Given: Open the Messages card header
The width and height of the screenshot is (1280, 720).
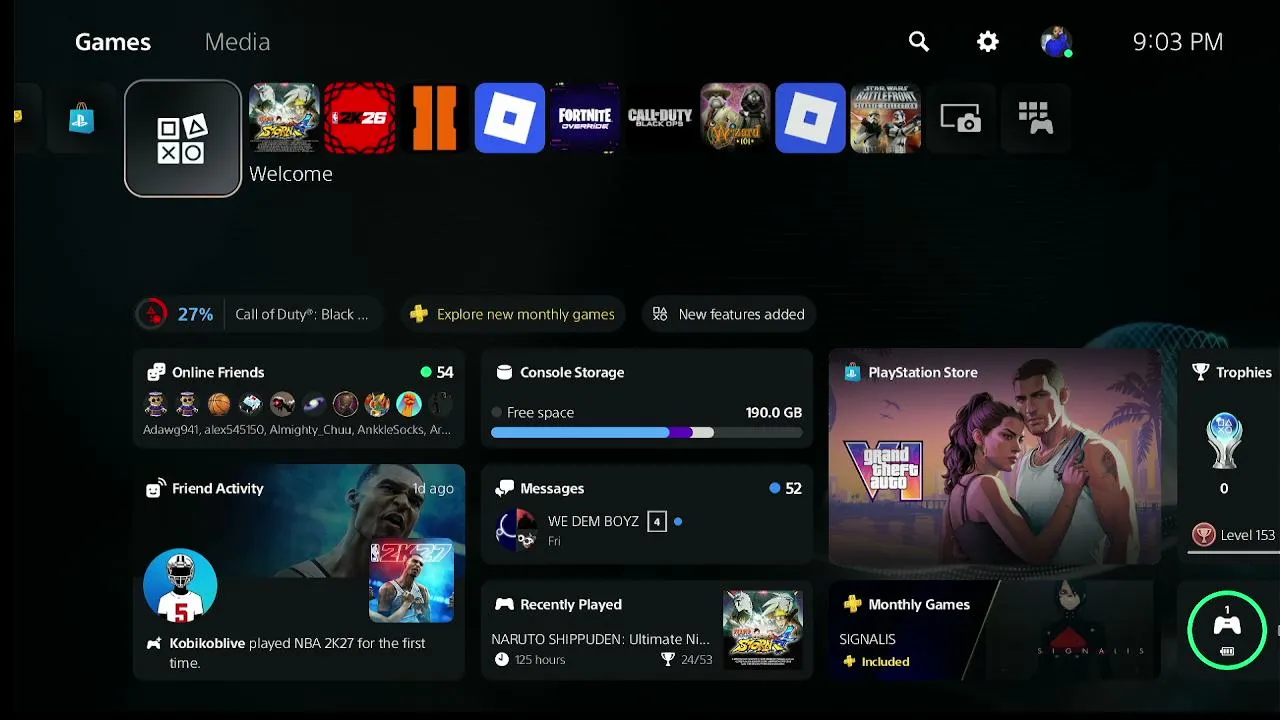Looking at the screenshot, I should coord(540,488).
